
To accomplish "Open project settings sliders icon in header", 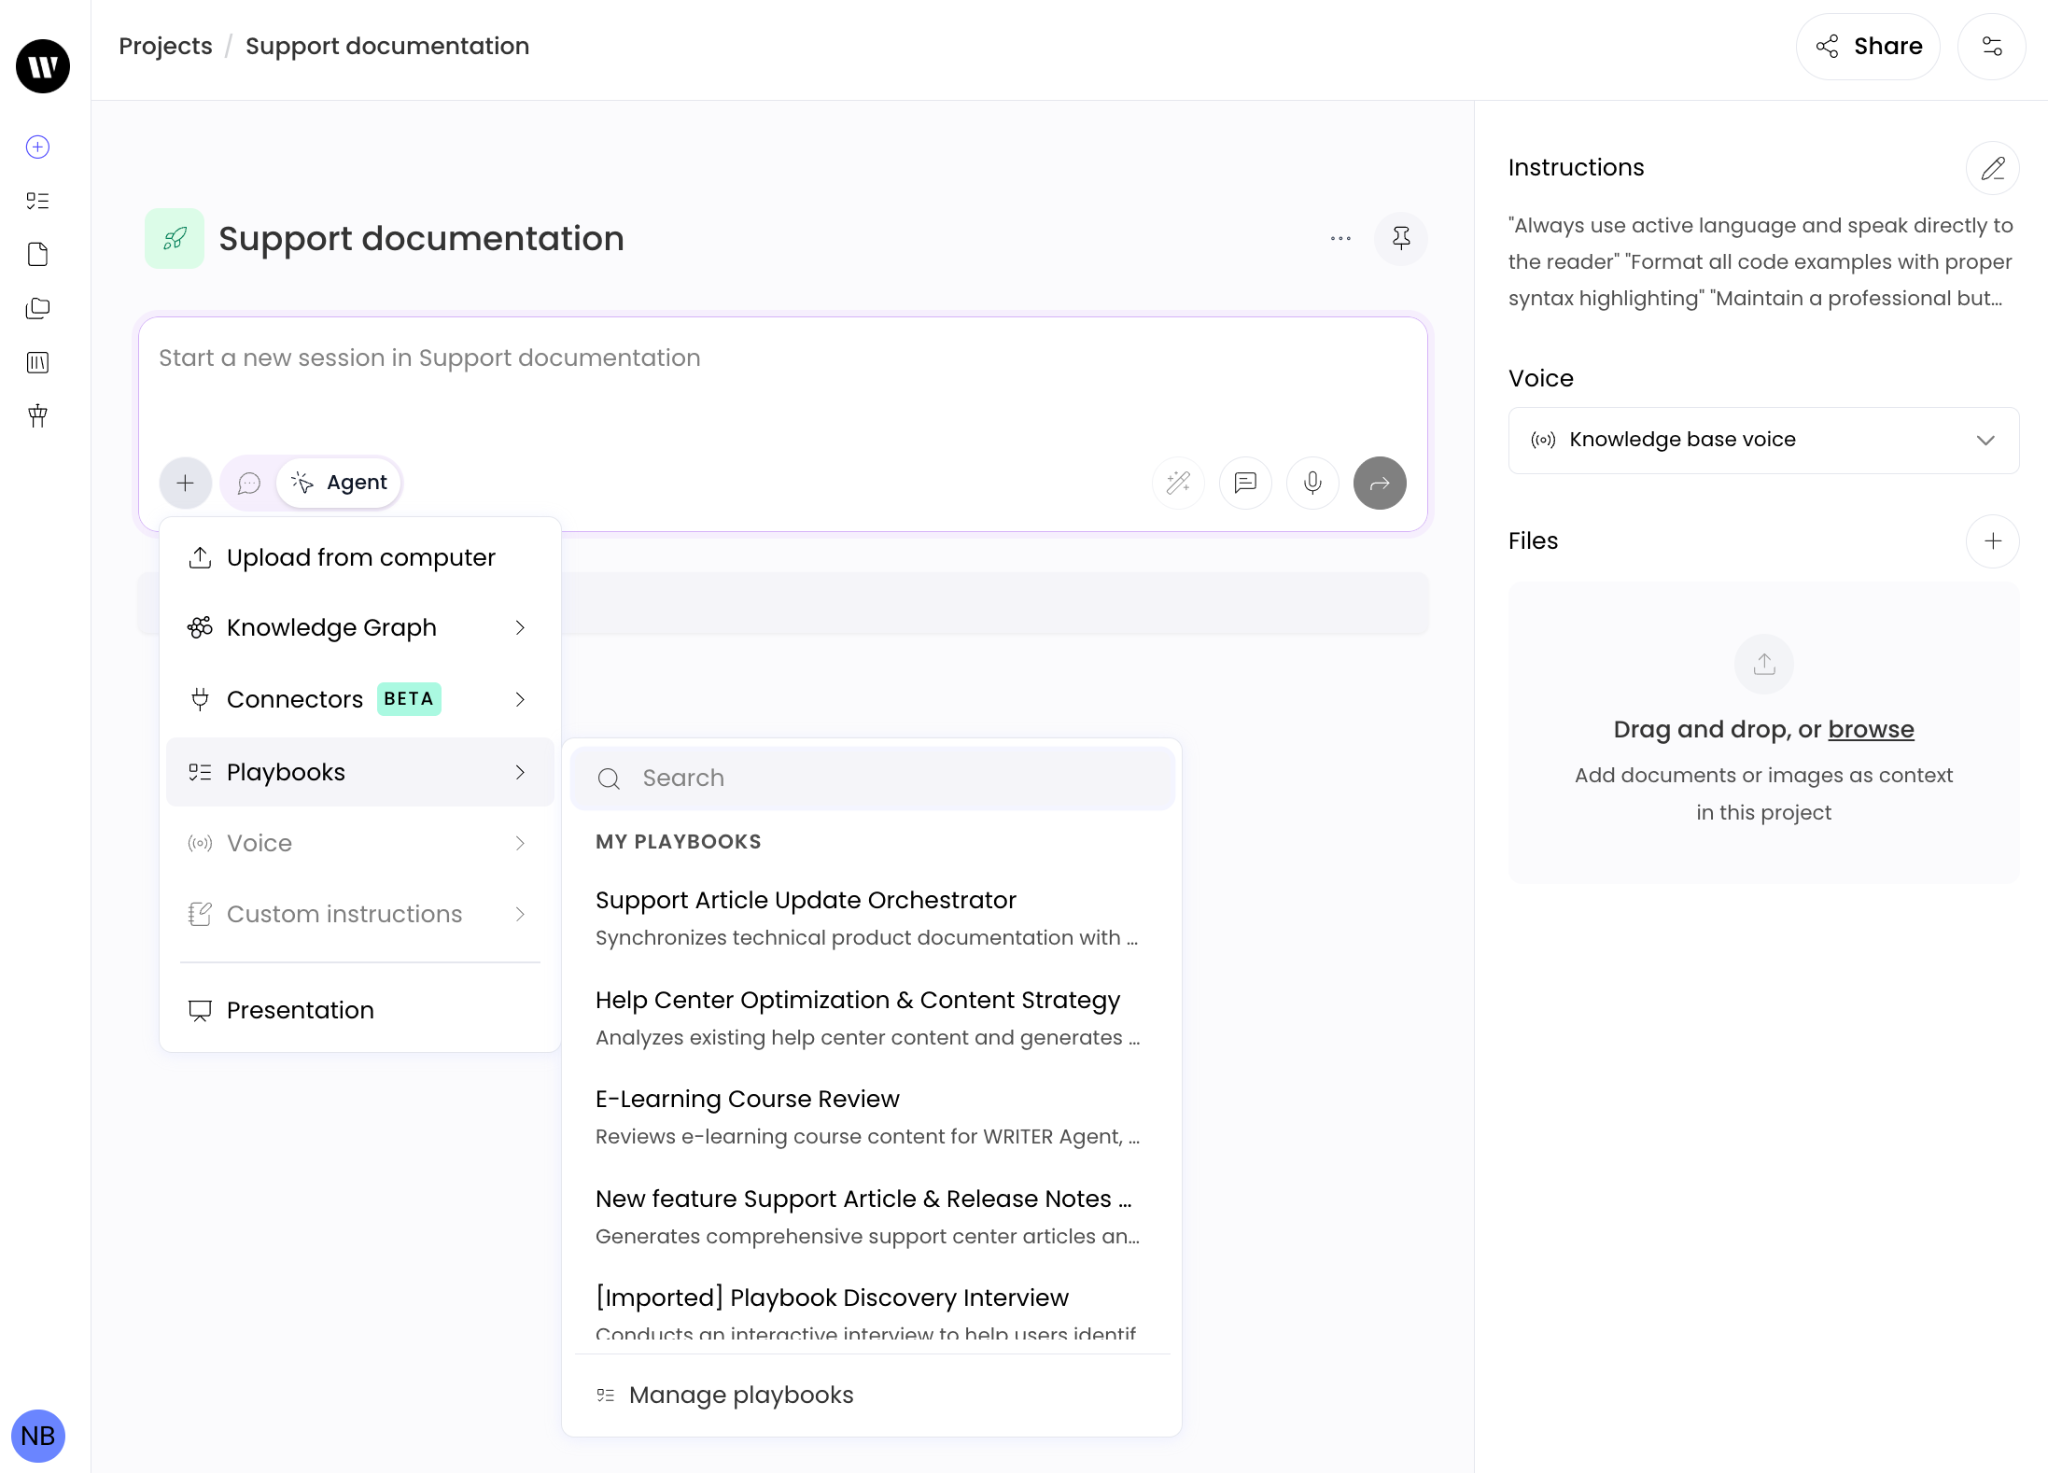I will click(x=1990, y=46).
